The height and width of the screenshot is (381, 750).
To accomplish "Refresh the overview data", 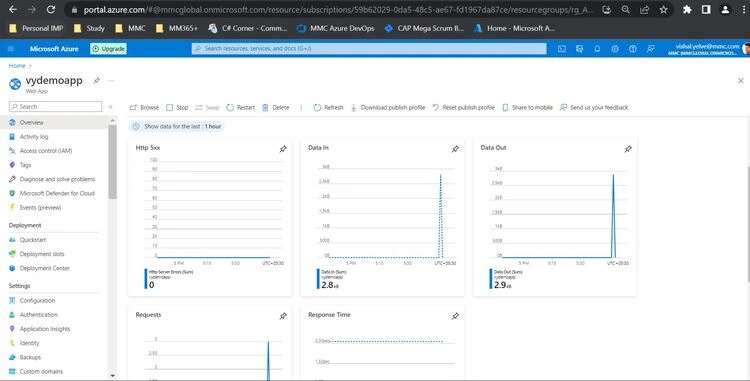I will tap(329, 108).
